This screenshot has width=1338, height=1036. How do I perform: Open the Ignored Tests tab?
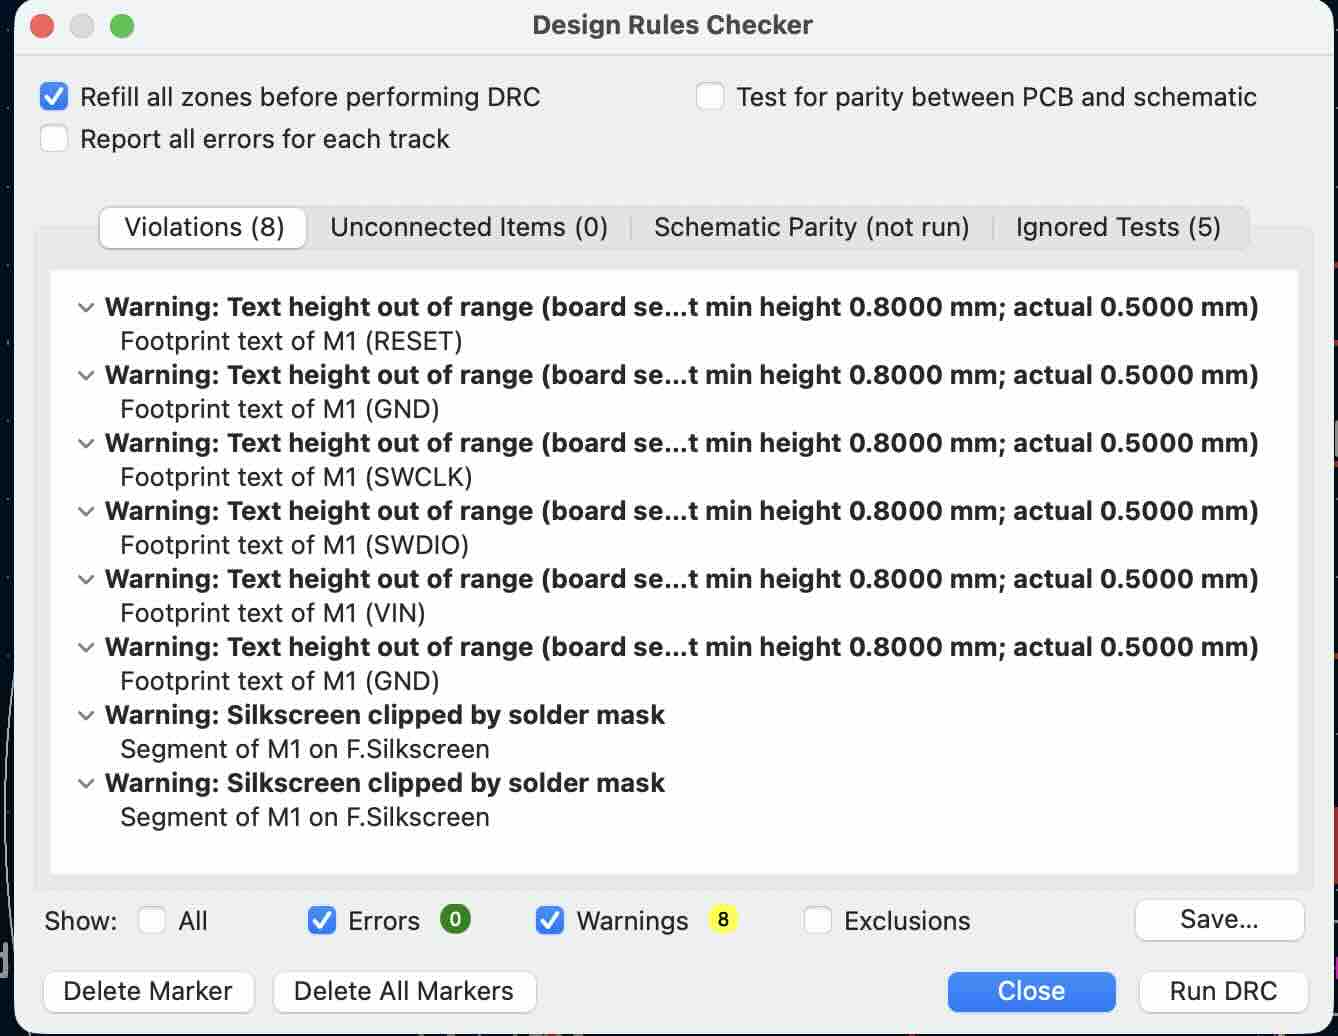pos(1117,227)
